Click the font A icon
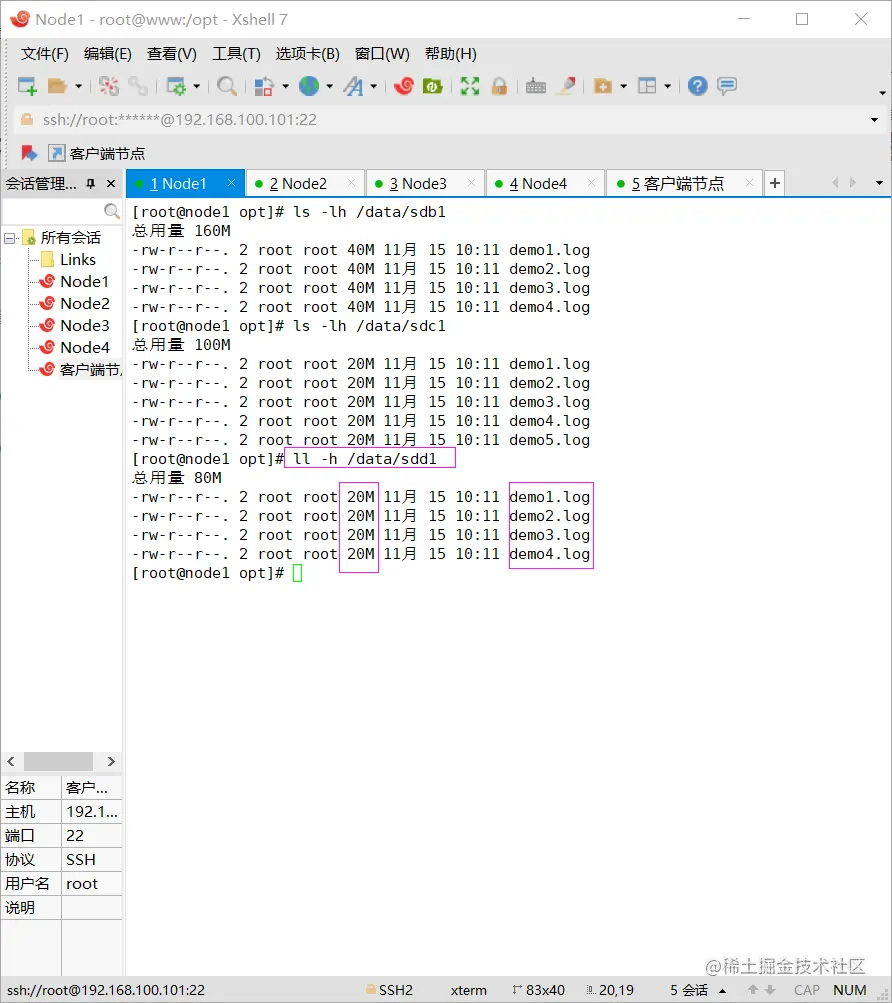This screenshot has width=892, height=1003. 353,86
